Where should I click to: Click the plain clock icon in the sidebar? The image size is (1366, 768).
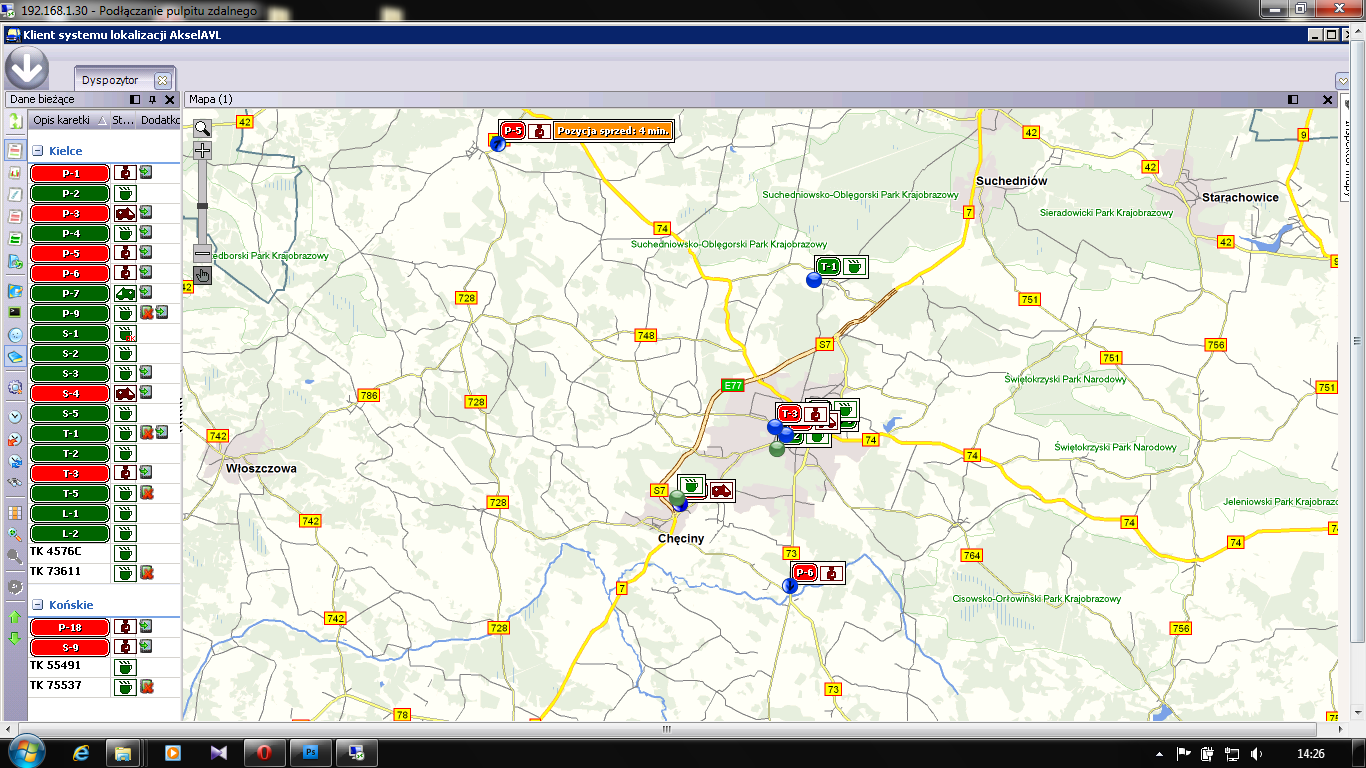15,416
